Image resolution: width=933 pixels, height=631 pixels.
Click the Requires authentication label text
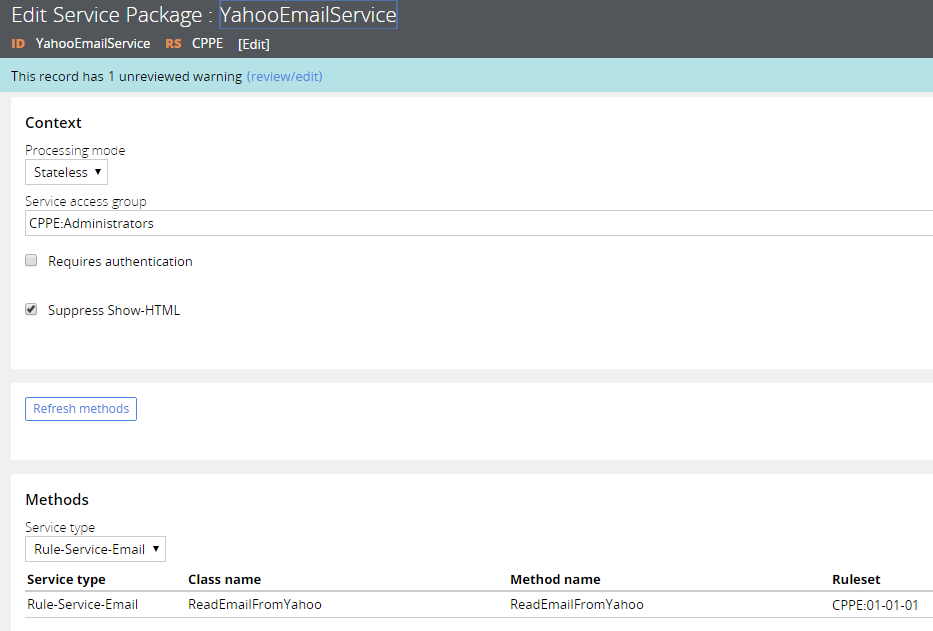point(120,261)
